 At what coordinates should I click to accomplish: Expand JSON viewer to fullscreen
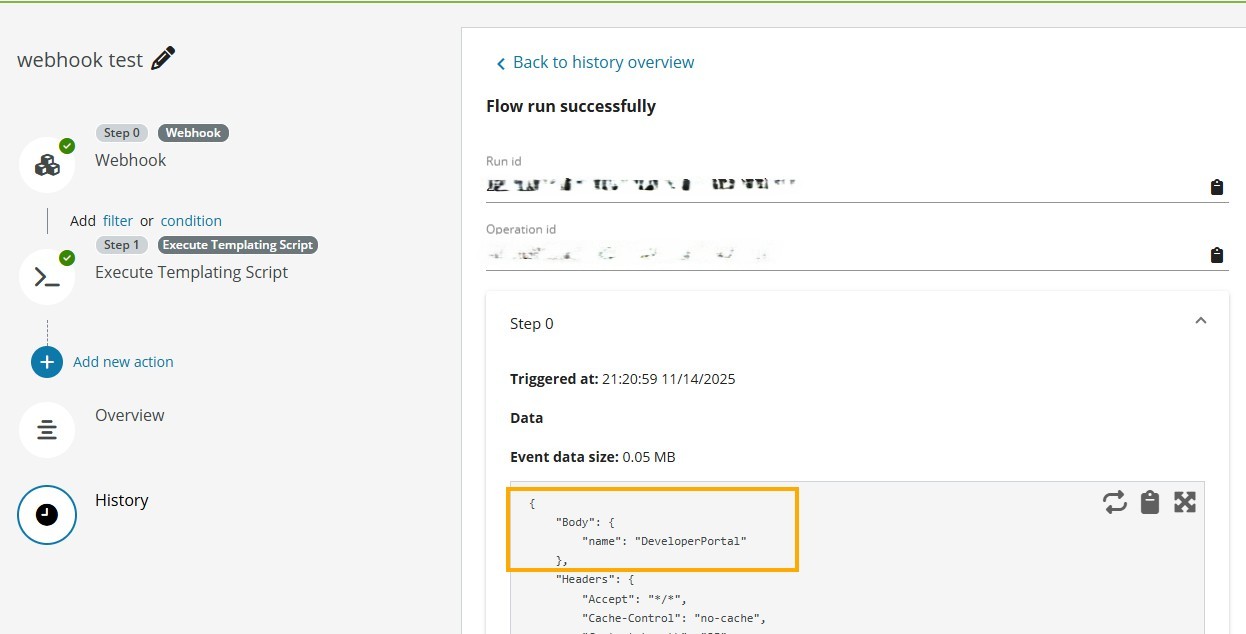[1185, 502]
